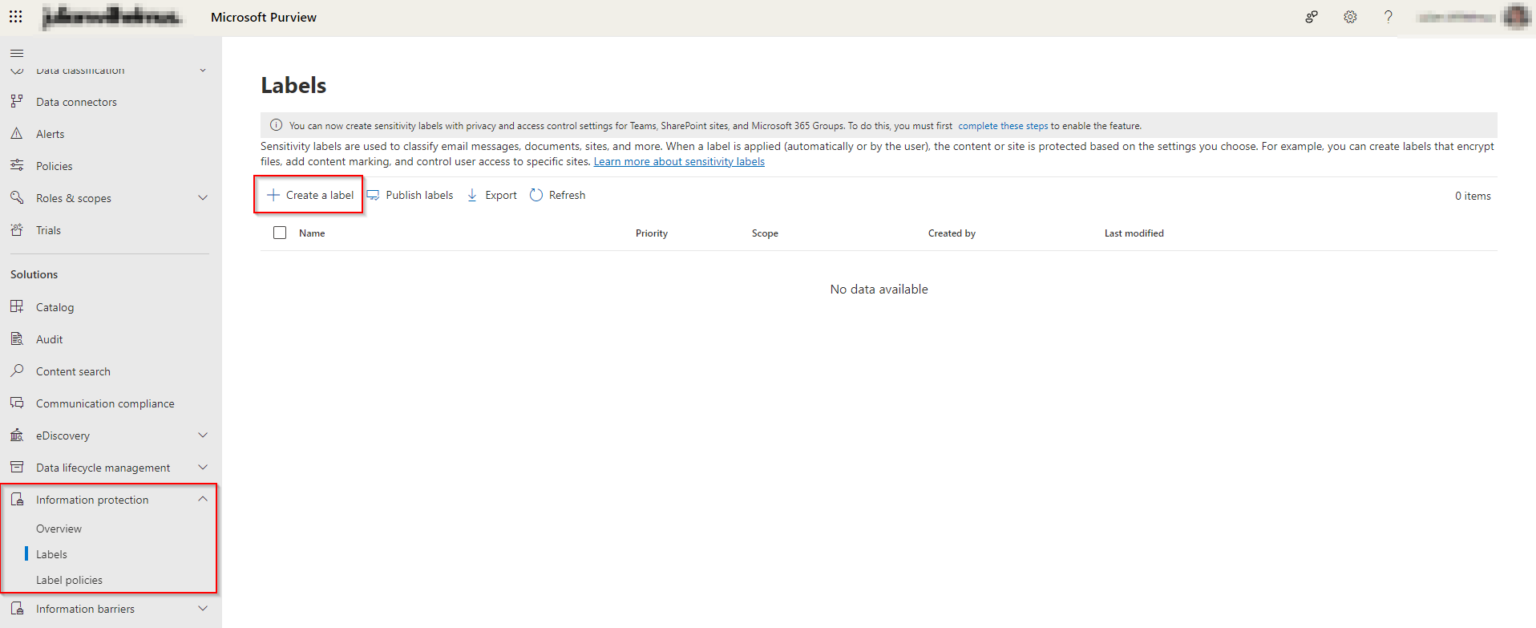Click the info icon in the banner

tap(276, 126)
